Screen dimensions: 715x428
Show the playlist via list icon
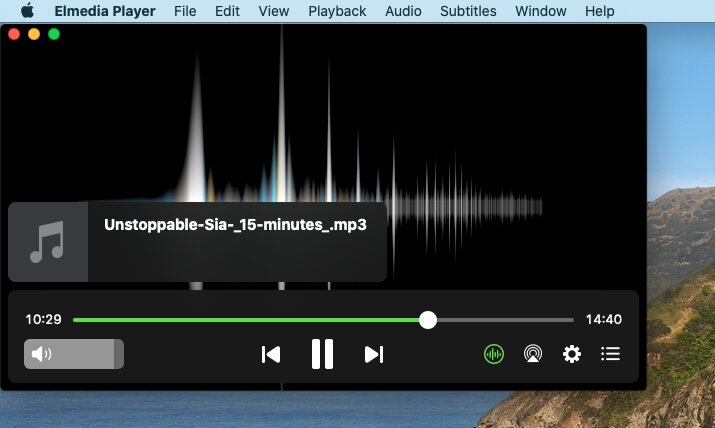[611, 354]
